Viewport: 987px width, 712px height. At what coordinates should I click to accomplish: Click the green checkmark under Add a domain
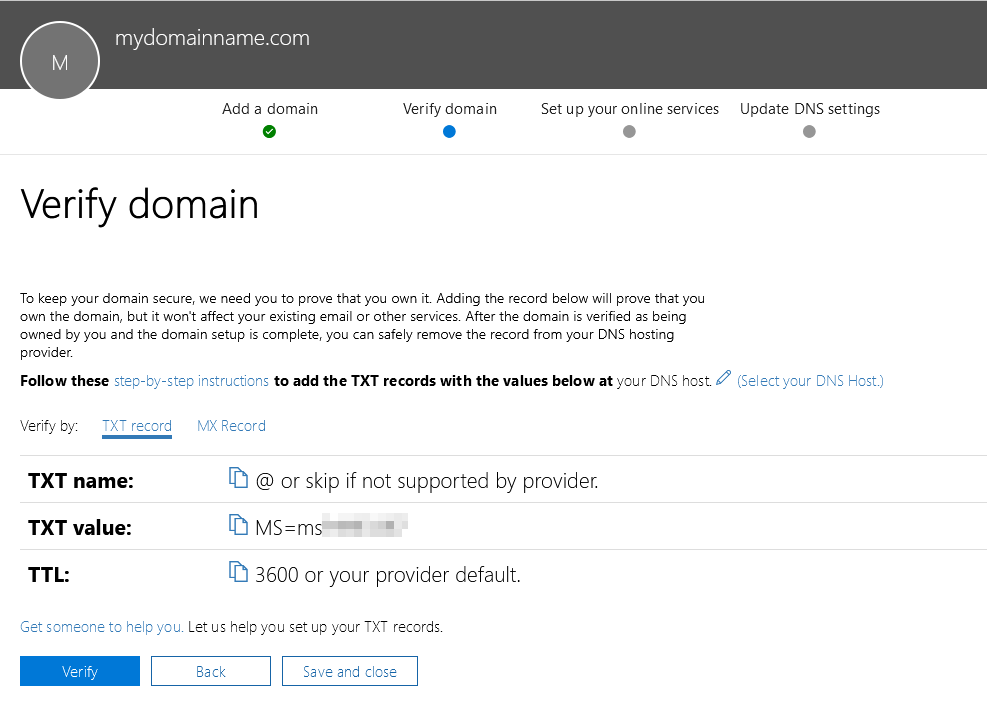269,131
